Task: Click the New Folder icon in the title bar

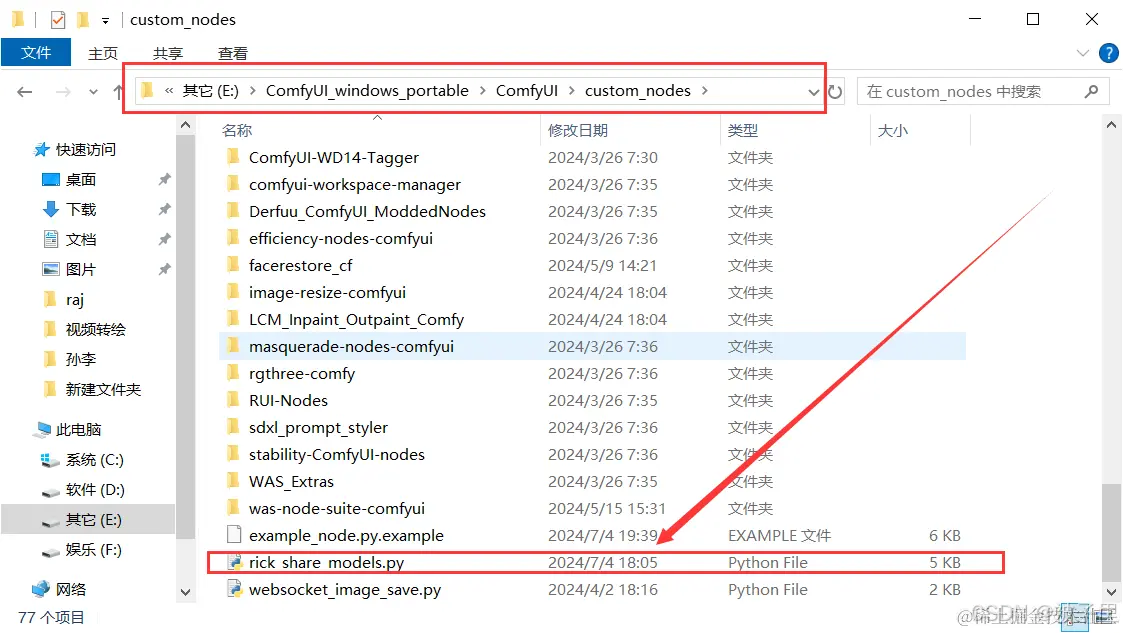Action: 83,19
